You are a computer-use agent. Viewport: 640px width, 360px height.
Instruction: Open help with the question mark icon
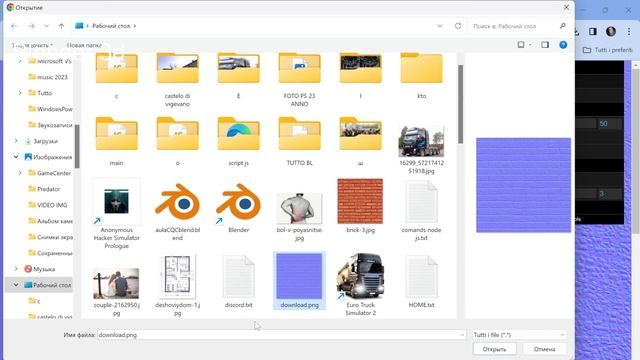coord(563,45)
